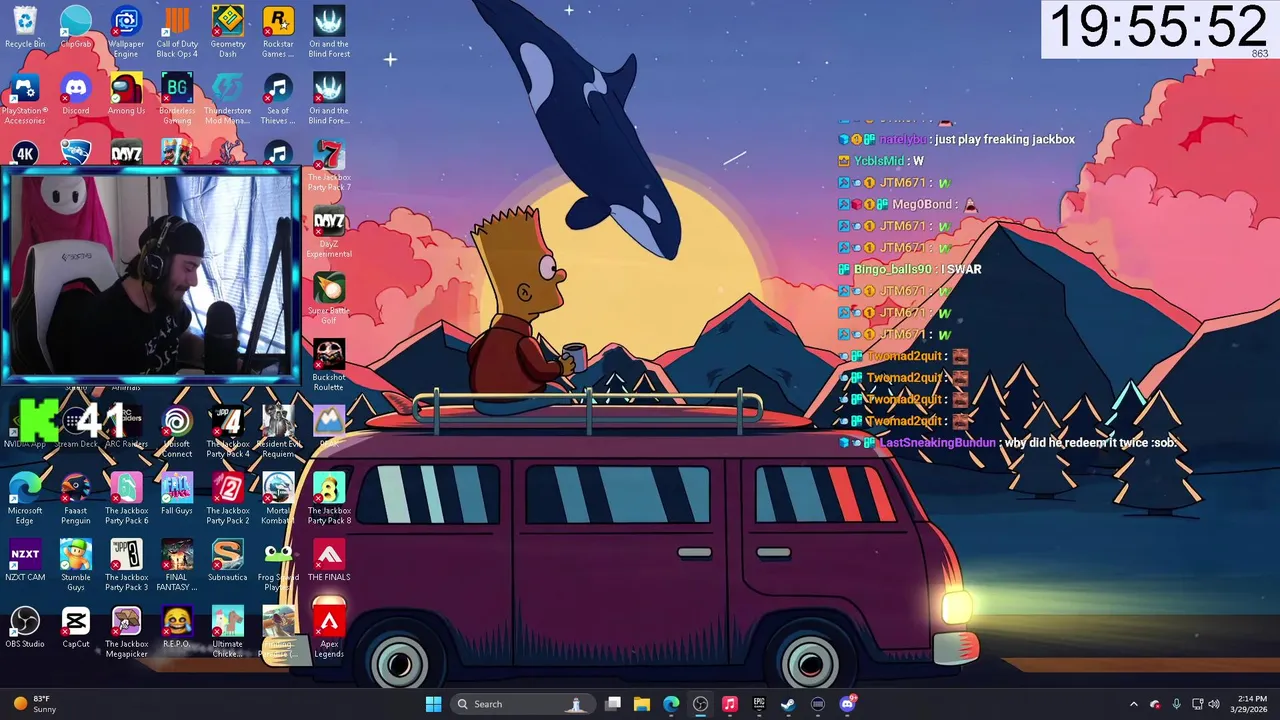The width and height of the screenshot is (1280, 720).
Task: Select the FINAL FANTASY desktop icon
Action: [x=177, y=566]
